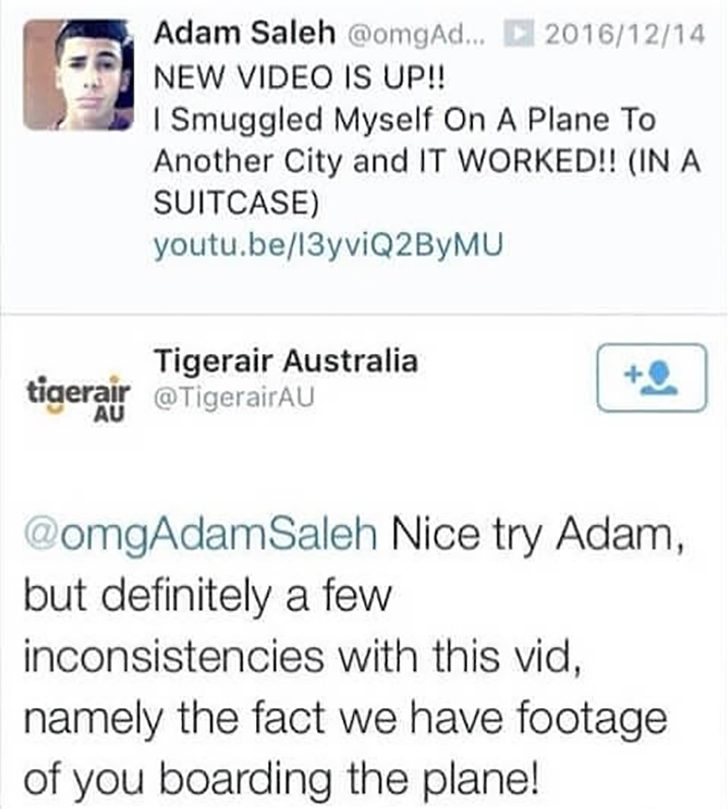Screen dimensions: 728x809
Task: Select the "SUITCASE)" tweet text
Action: pyautogui.click(x=237, y=202)
